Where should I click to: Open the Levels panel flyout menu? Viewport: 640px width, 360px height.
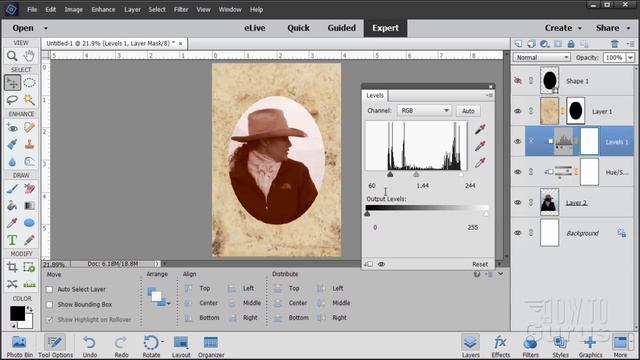click(x=489, y=96)
